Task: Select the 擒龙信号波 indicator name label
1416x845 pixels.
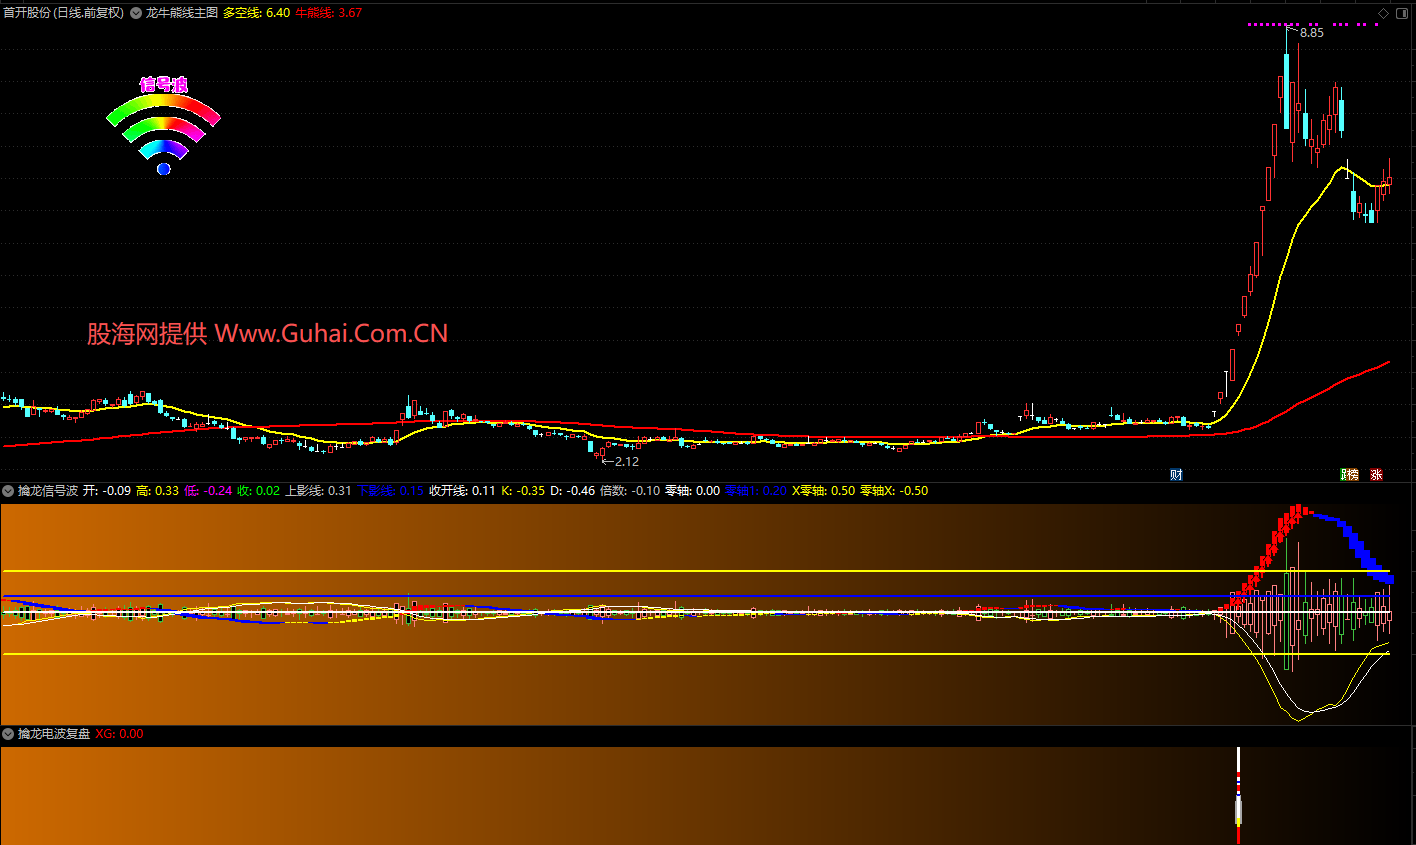Action: click(x=47, y=491)
